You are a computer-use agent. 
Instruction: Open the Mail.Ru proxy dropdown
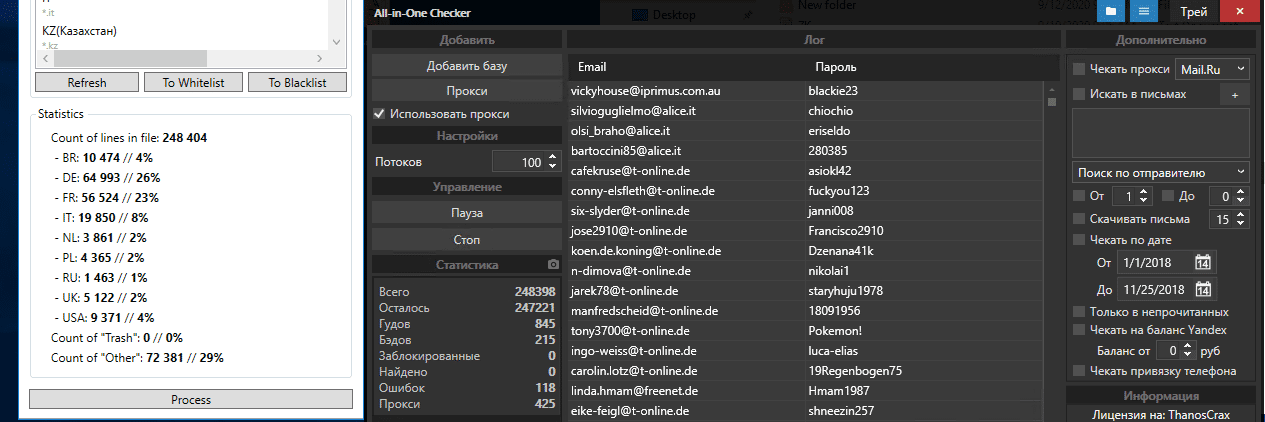(x=1212, y=69)
